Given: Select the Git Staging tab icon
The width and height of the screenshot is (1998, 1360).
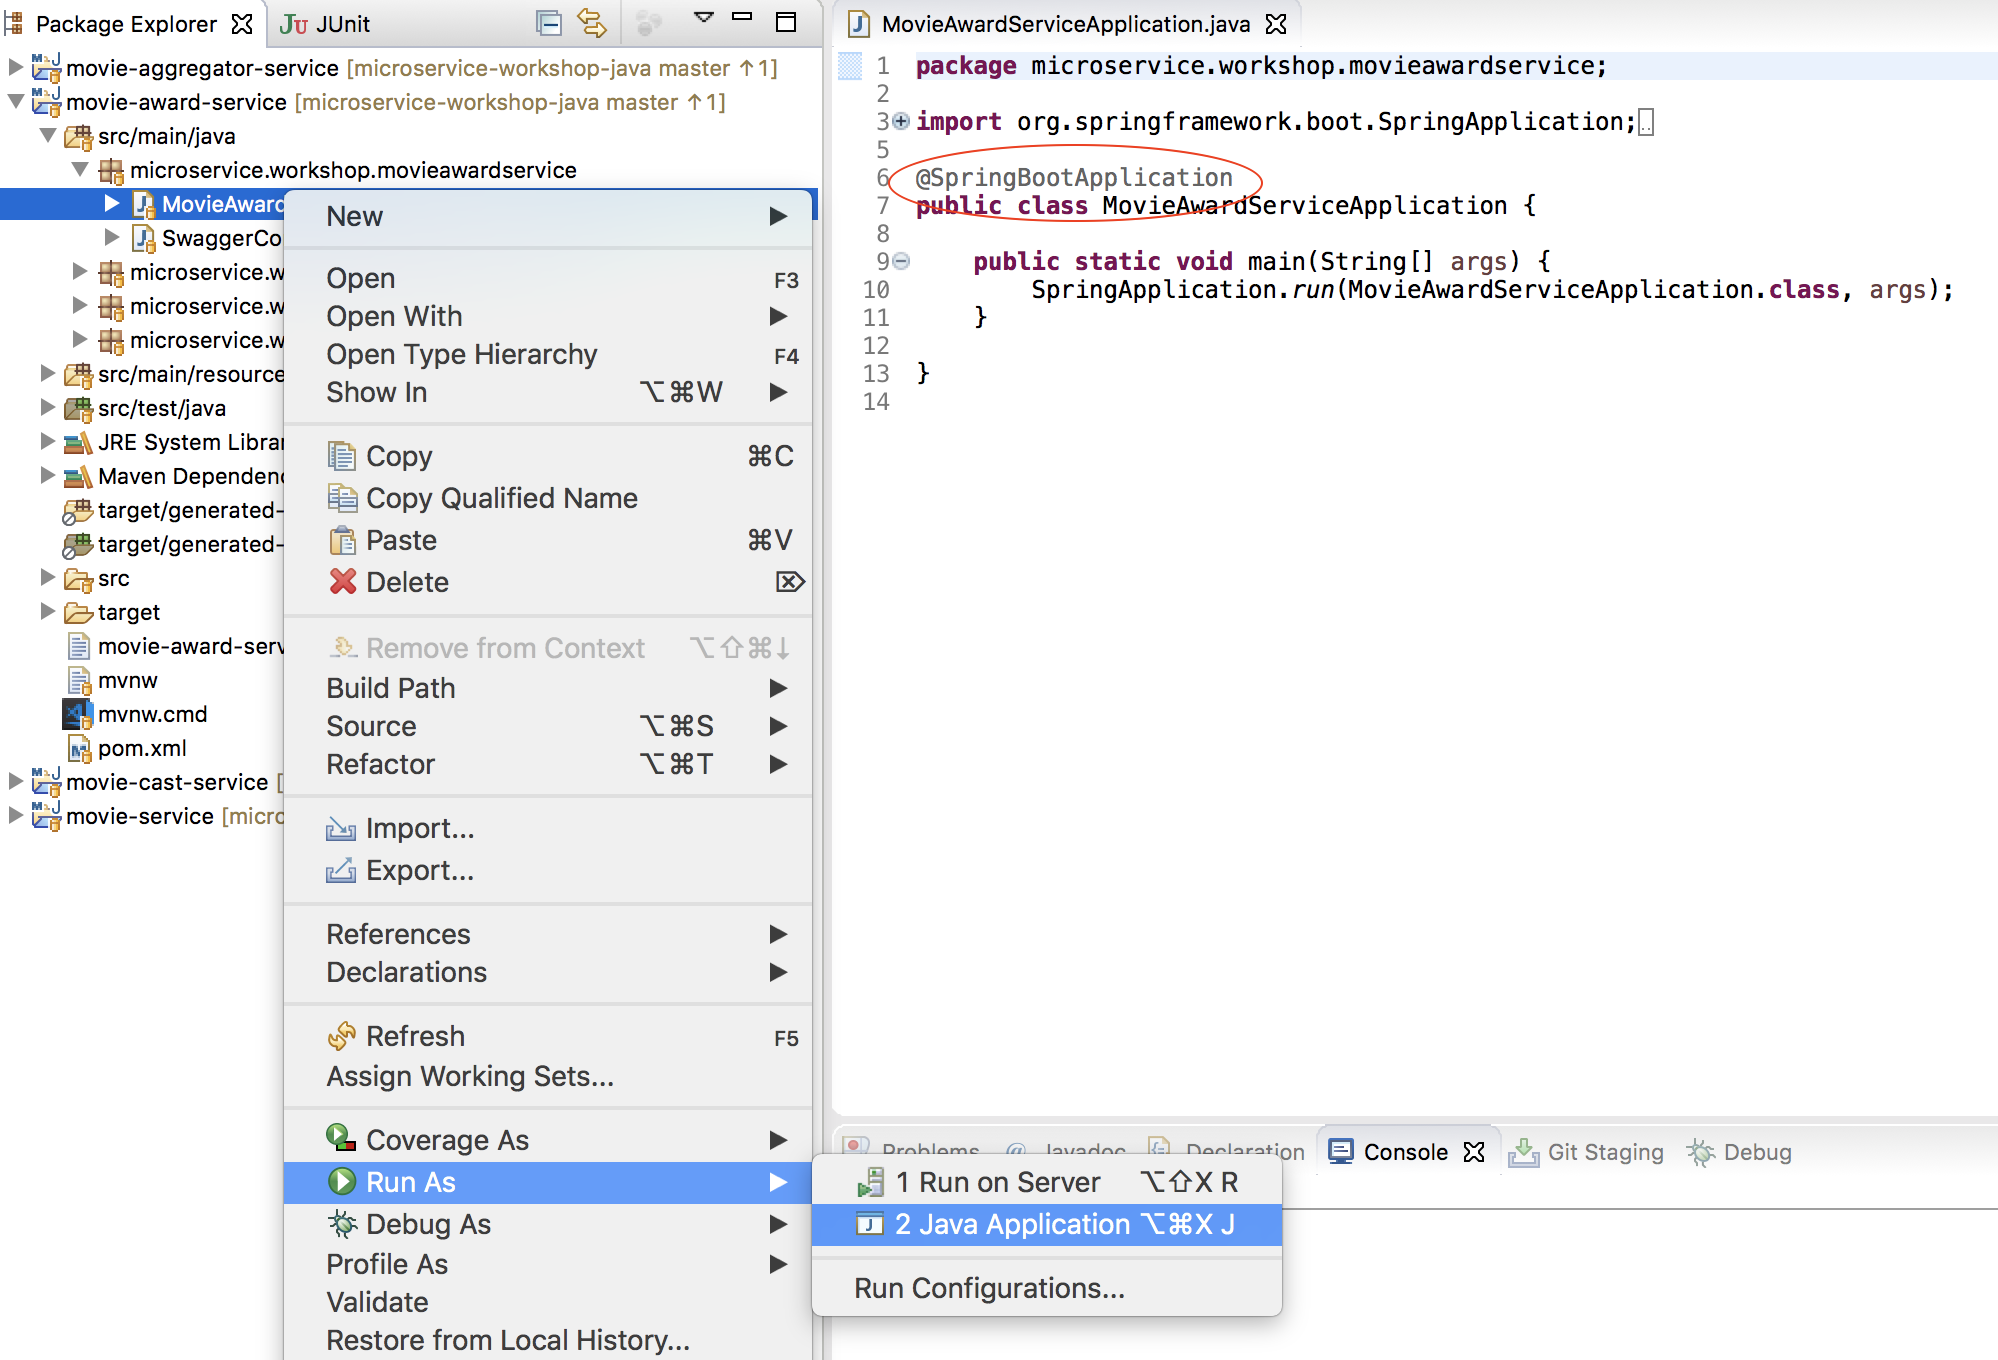Looking at the screenshot, I should [1520, 1152].
